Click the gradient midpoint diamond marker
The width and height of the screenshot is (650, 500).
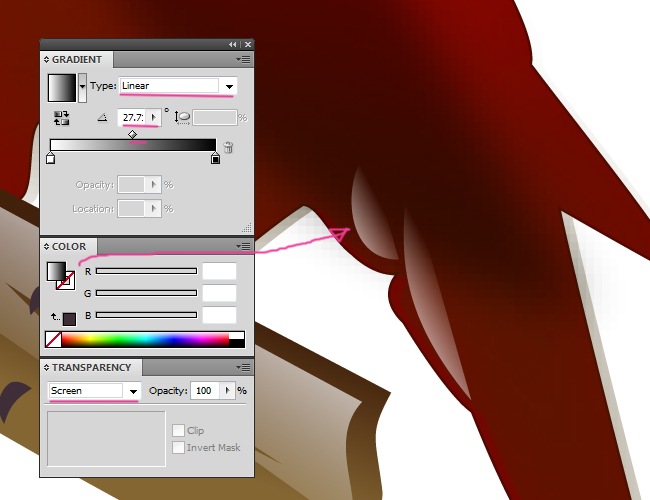[133, 135]
